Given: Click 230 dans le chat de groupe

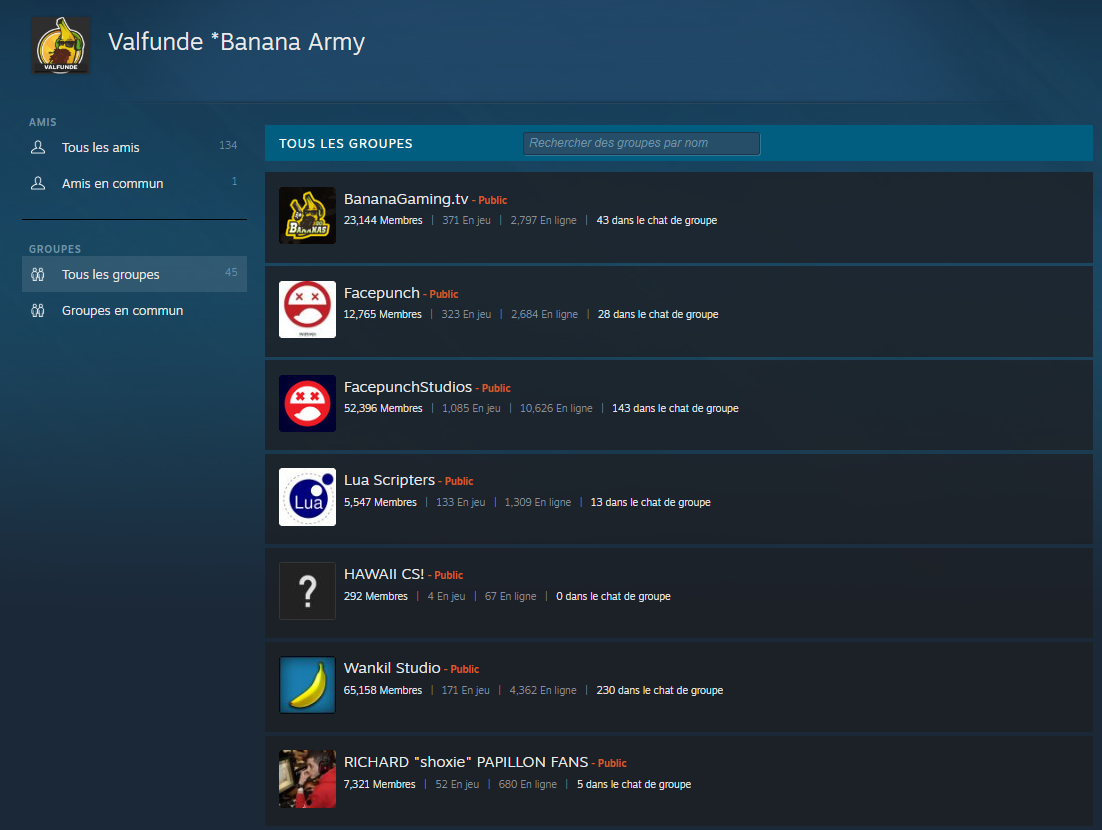Looking at the screenshot, I should (659, 691).
